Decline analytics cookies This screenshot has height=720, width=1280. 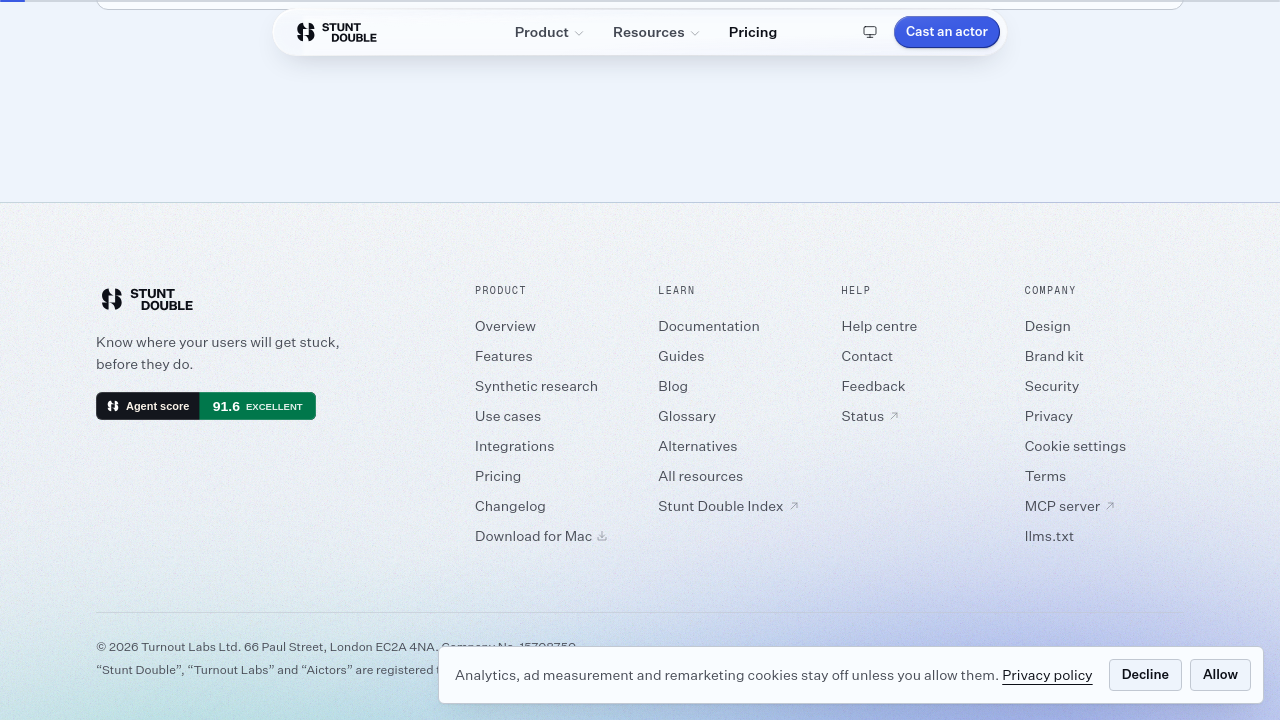1145,675
